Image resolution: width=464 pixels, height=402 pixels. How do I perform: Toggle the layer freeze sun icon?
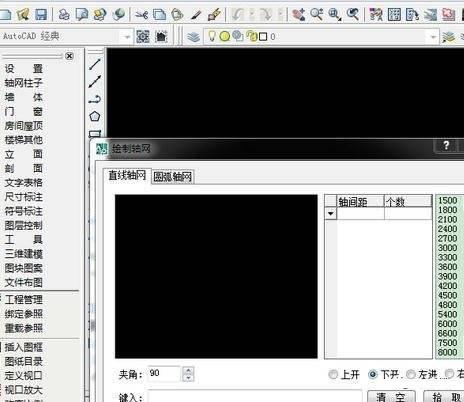tap(225, 36)
